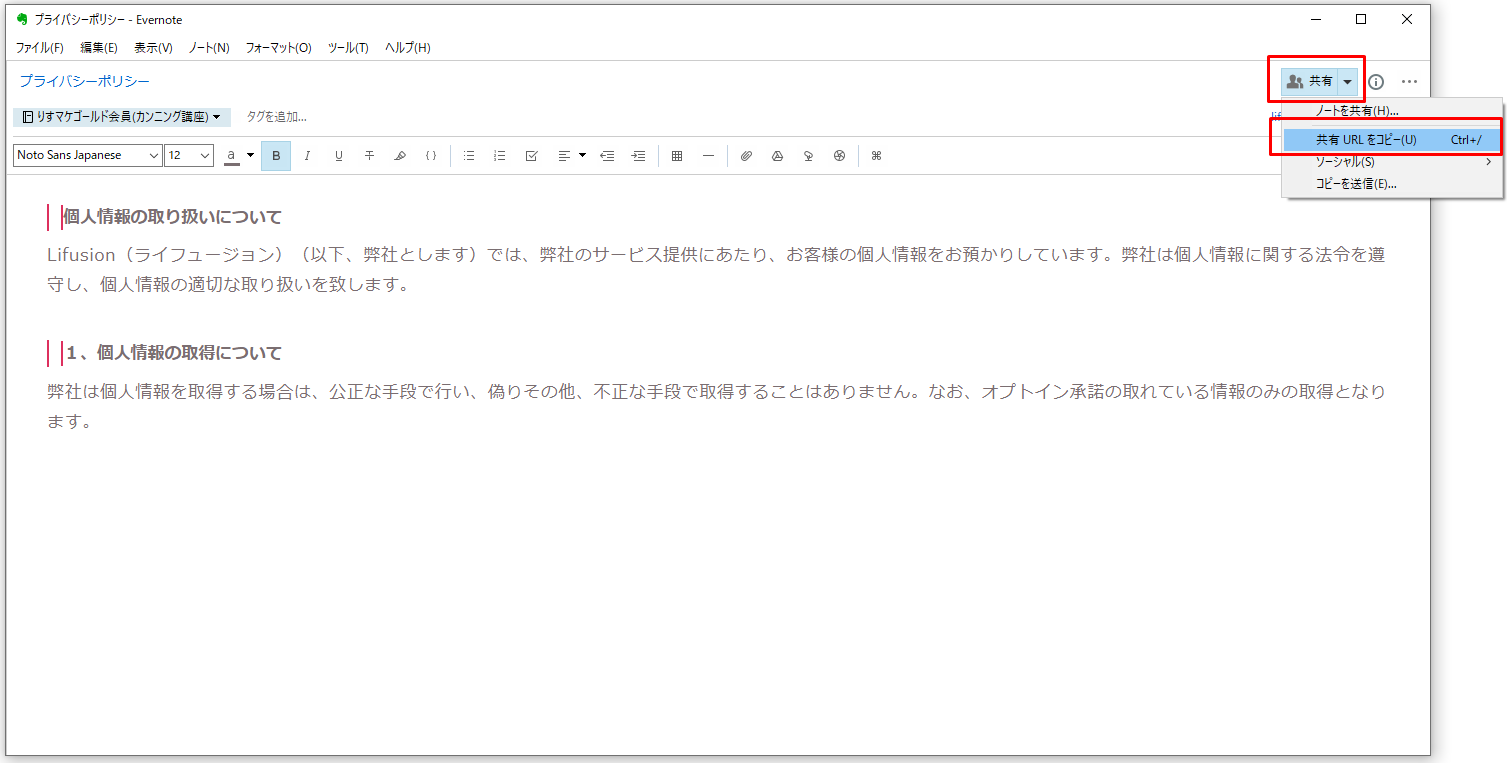Expand the ソーシャル(S) submenu

(x=1392, y=162)
